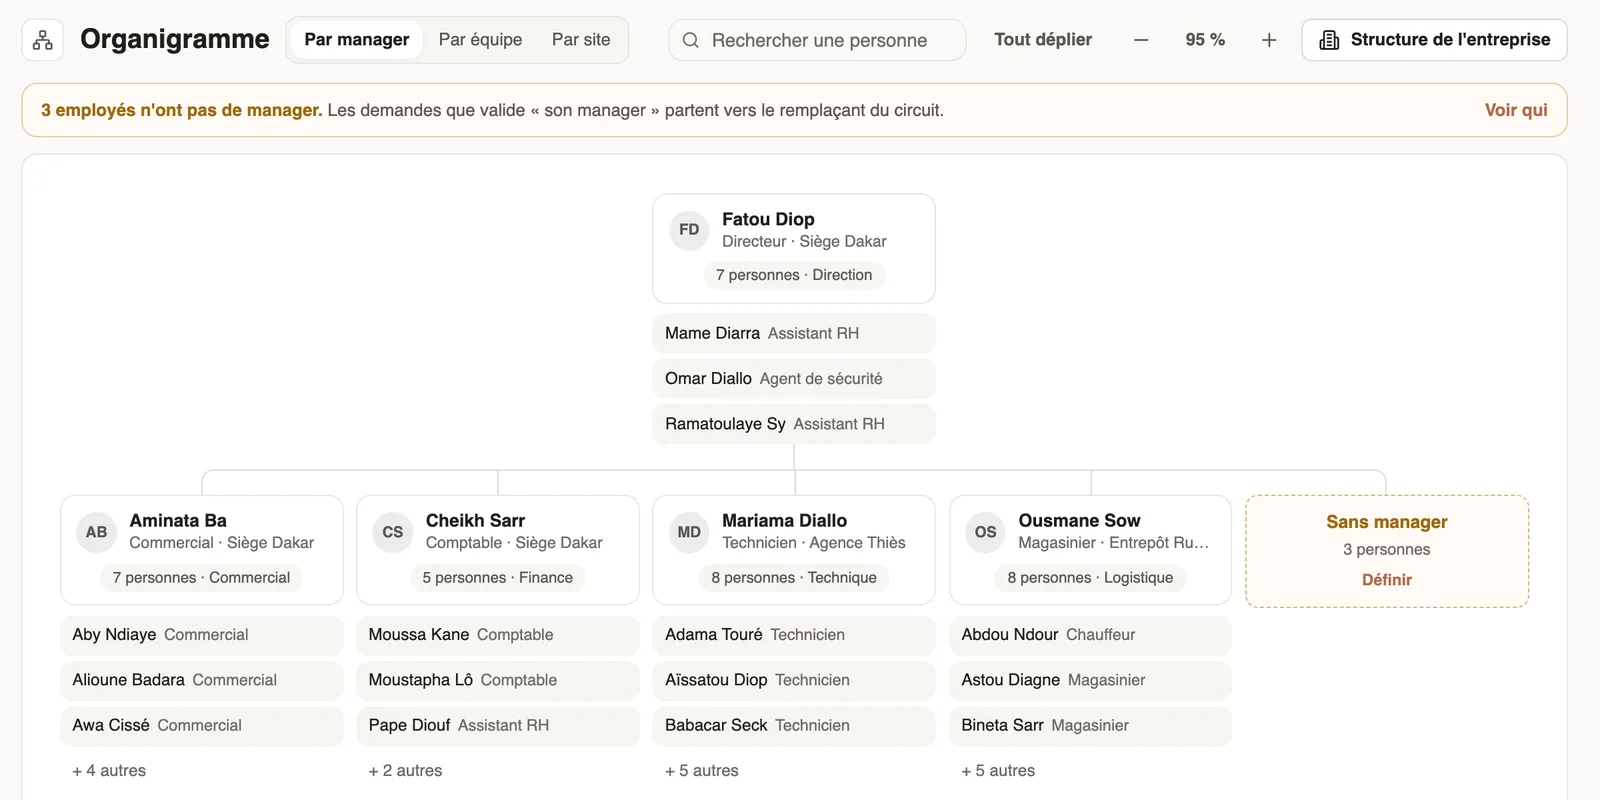1600x800 pixels.
Task: Click Définir in Sans manager card
Action: tap(1387, 580)
